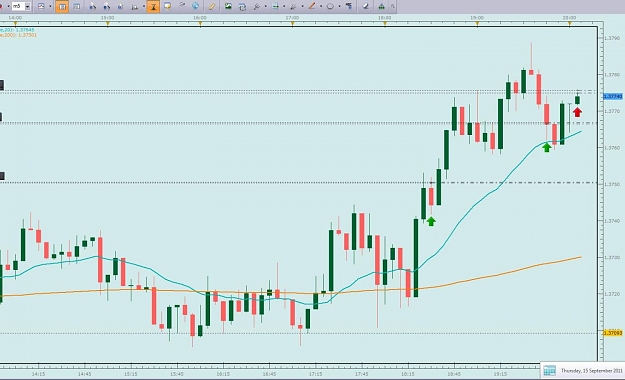Select the orange trend line drawing tool

tap(312, 6)
